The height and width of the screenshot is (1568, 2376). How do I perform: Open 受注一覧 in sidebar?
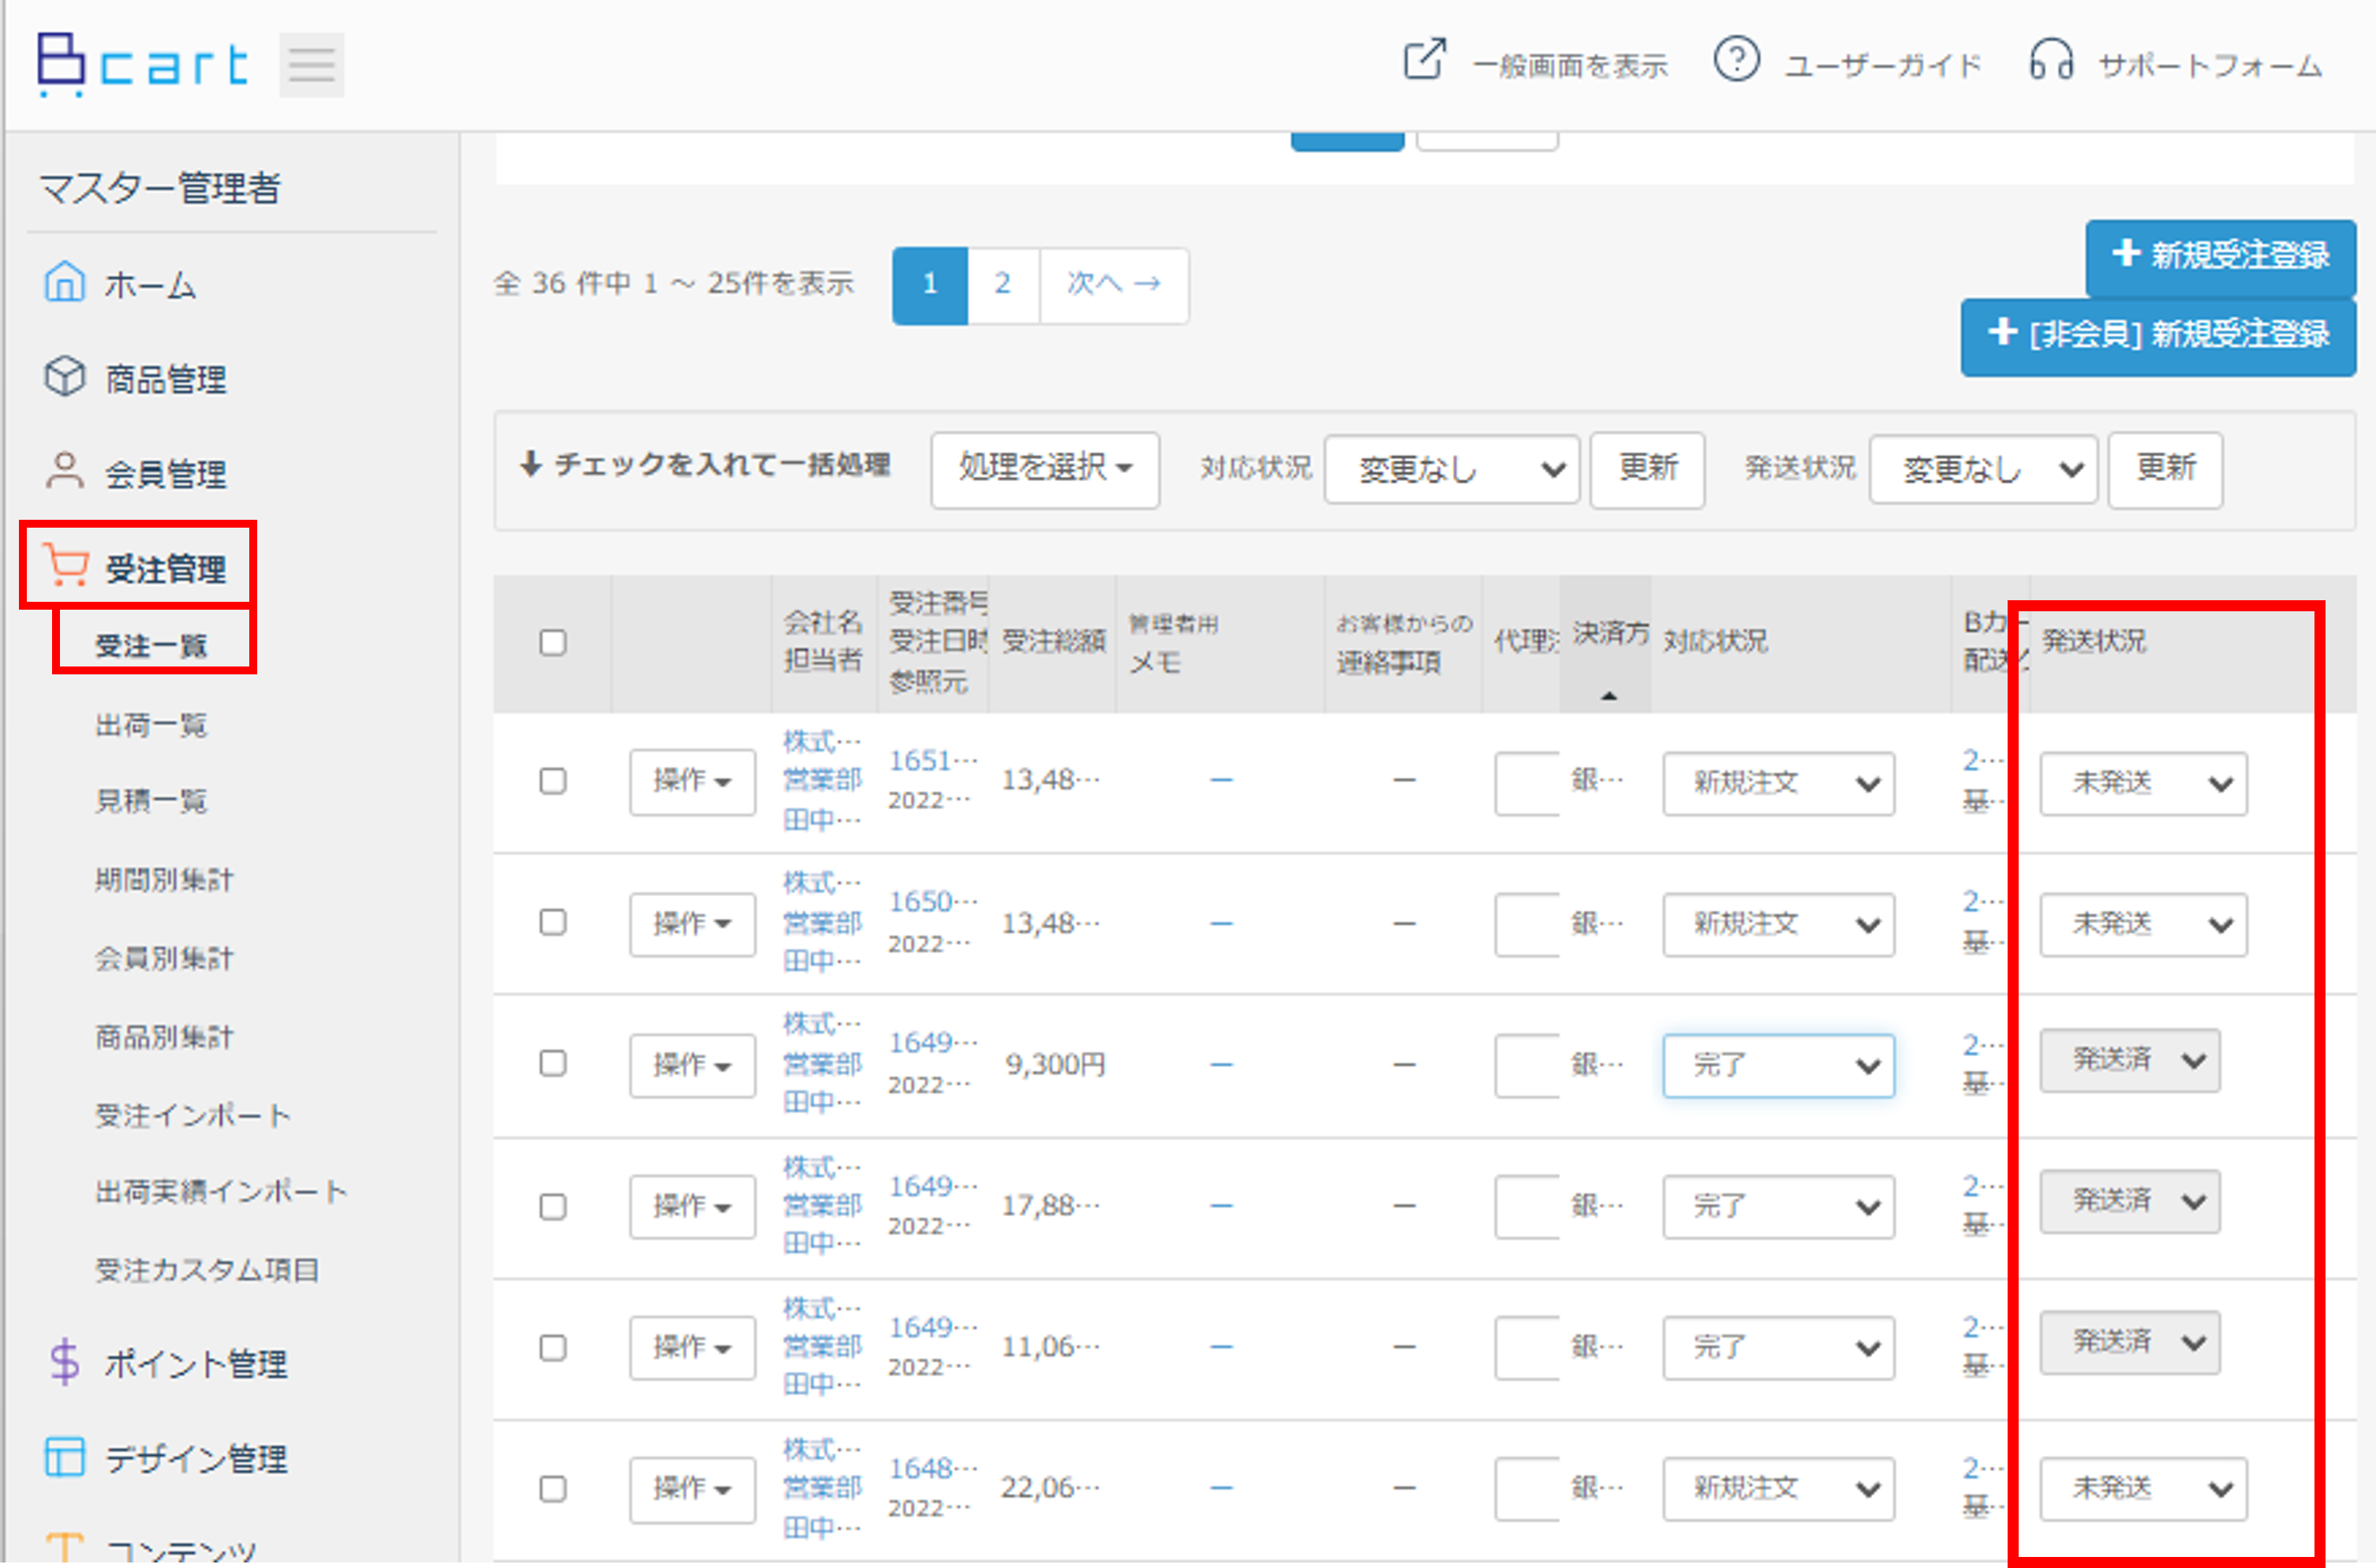click(x=150, y=646)
